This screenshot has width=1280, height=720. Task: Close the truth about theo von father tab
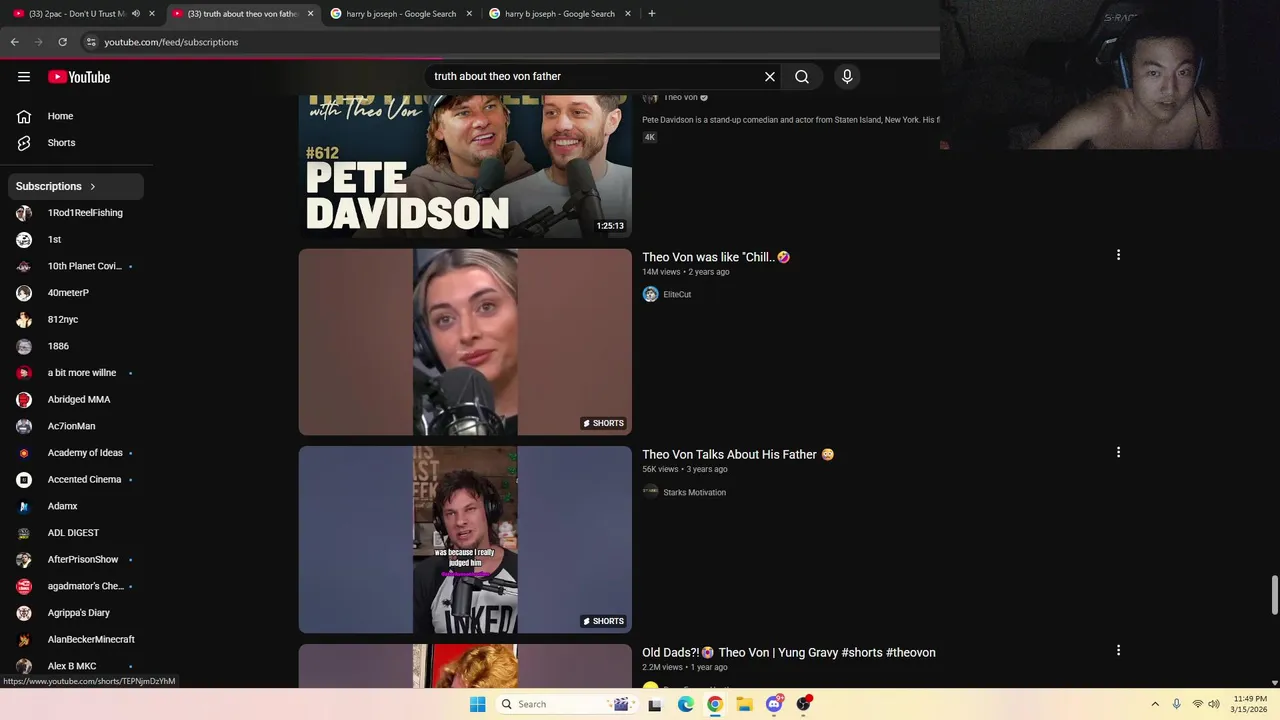[x=311, y=14]
